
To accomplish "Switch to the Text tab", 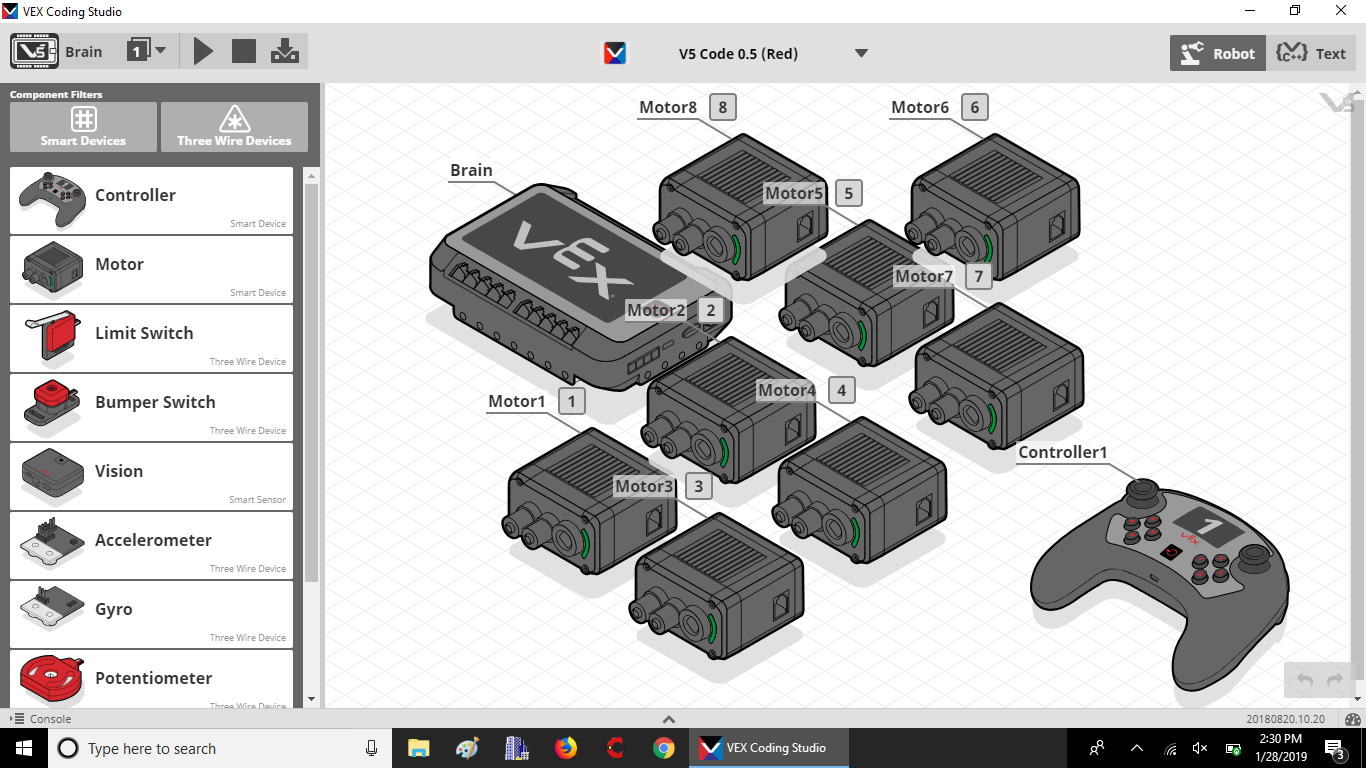I will click(1311, 53).
